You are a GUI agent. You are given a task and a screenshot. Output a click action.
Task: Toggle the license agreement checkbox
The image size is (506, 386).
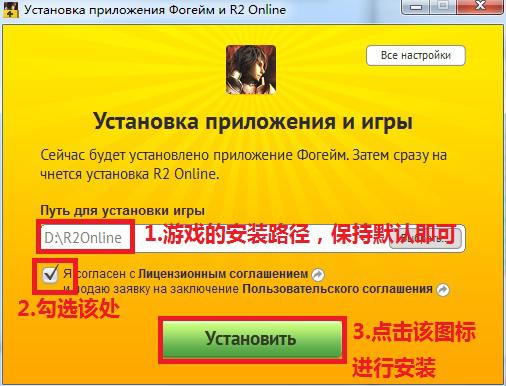click(51, 275)
